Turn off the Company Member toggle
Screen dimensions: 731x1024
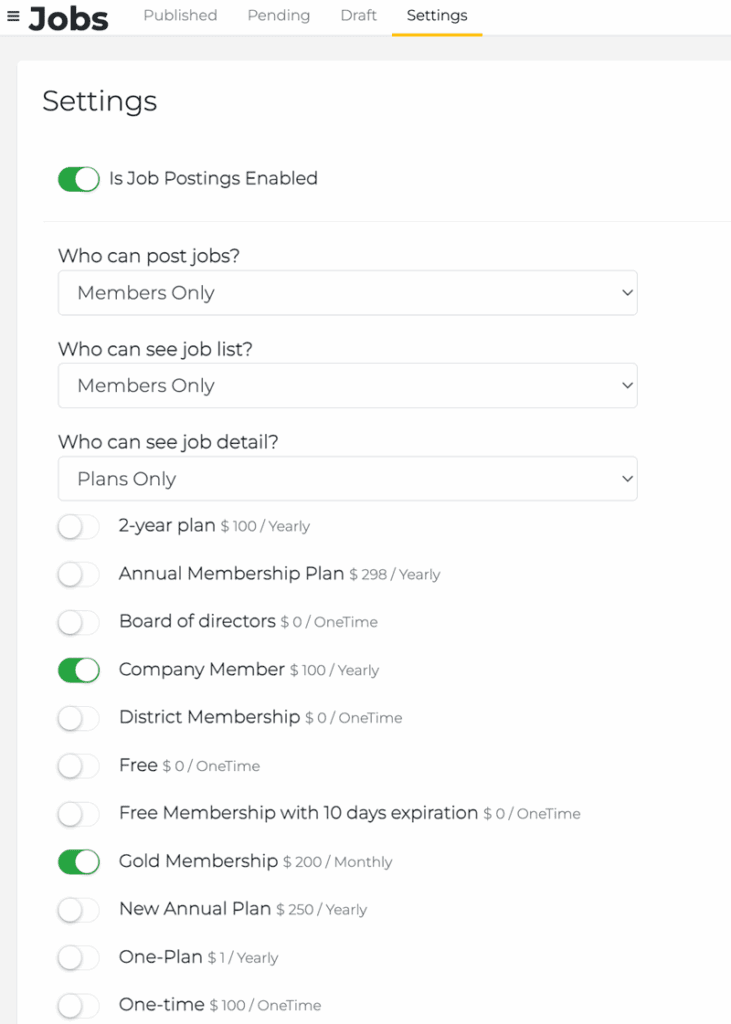[x=79, y=670]
